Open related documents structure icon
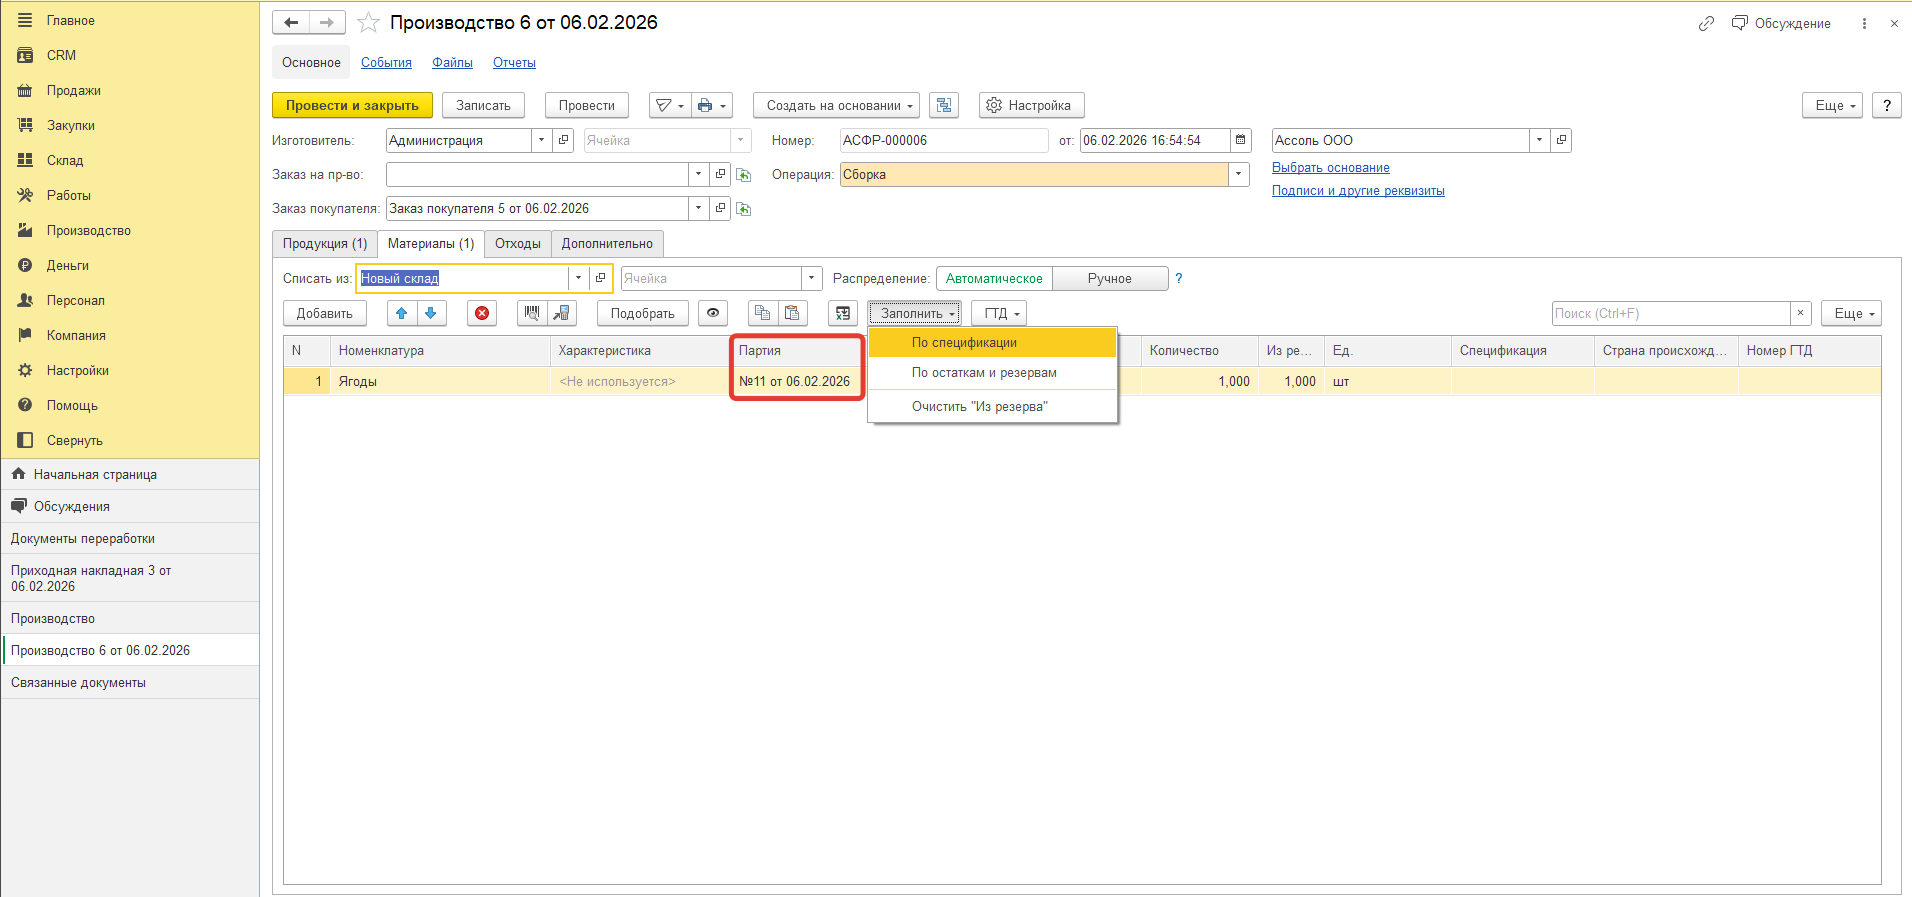 pyautogui.click(x=944, y=105)
